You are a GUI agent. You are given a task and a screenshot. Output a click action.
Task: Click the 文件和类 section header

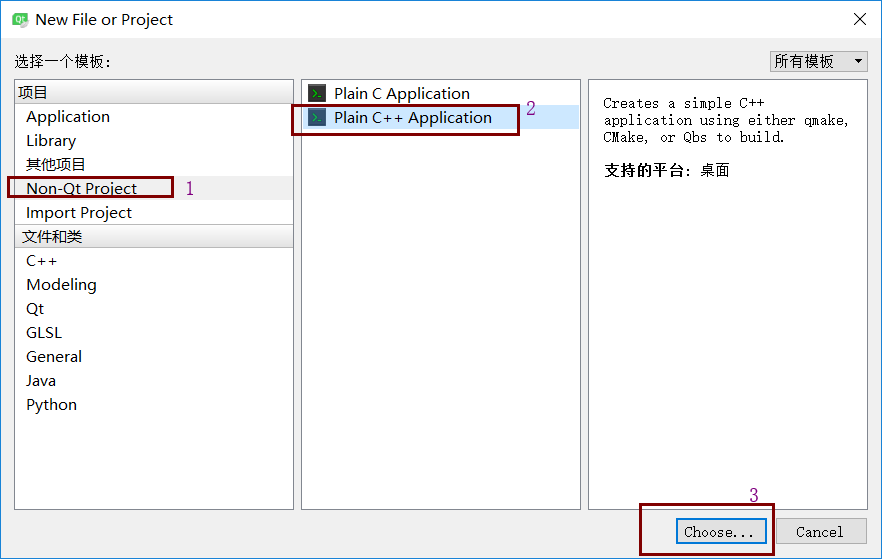[154, 237]
